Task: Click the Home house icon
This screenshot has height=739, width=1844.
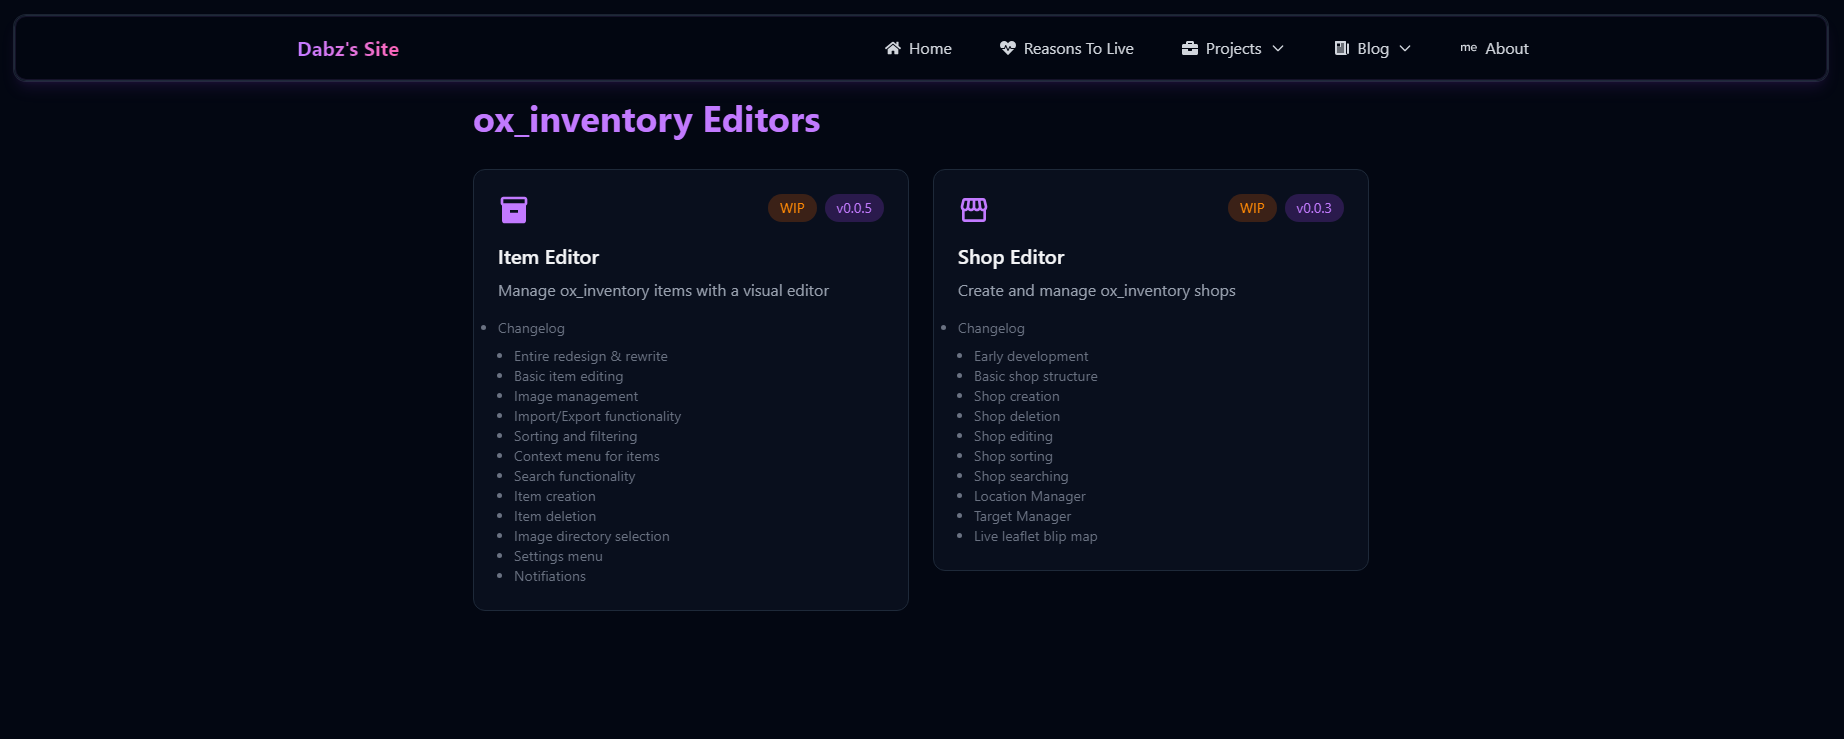Action: 893,48
